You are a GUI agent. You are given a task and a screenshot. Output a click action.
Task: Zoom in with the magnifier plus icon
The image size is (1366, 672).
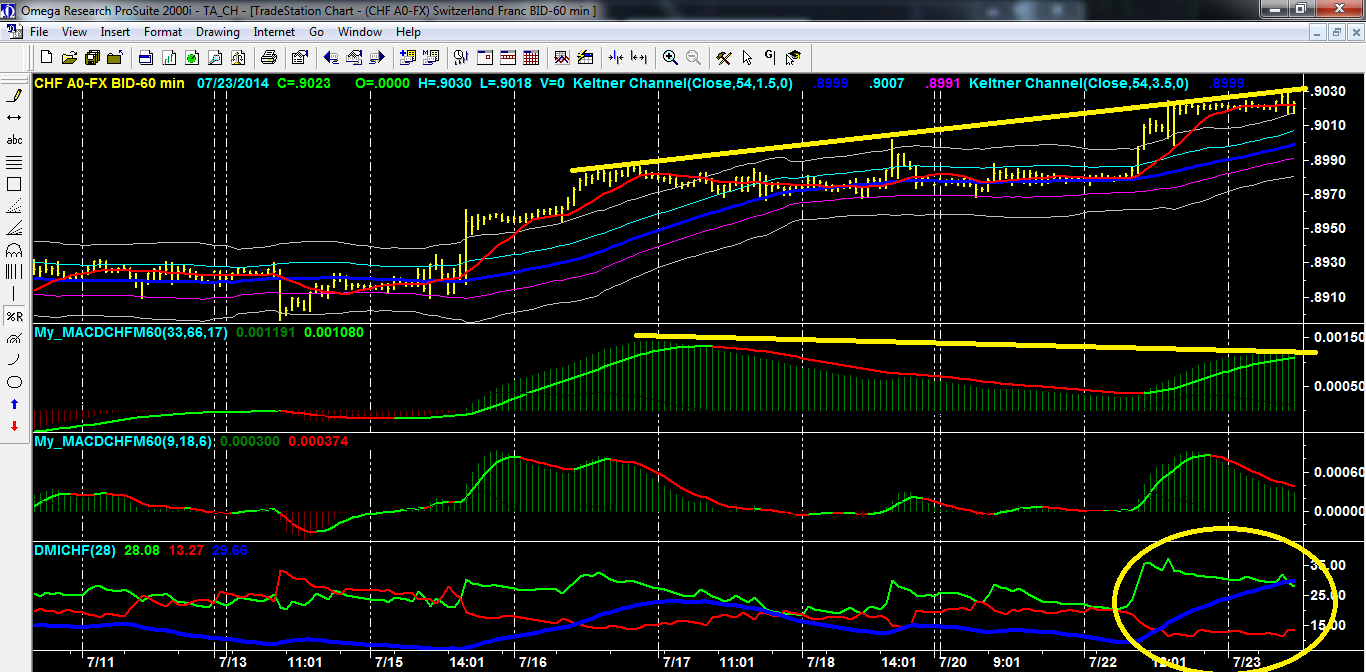pos(670,57)
